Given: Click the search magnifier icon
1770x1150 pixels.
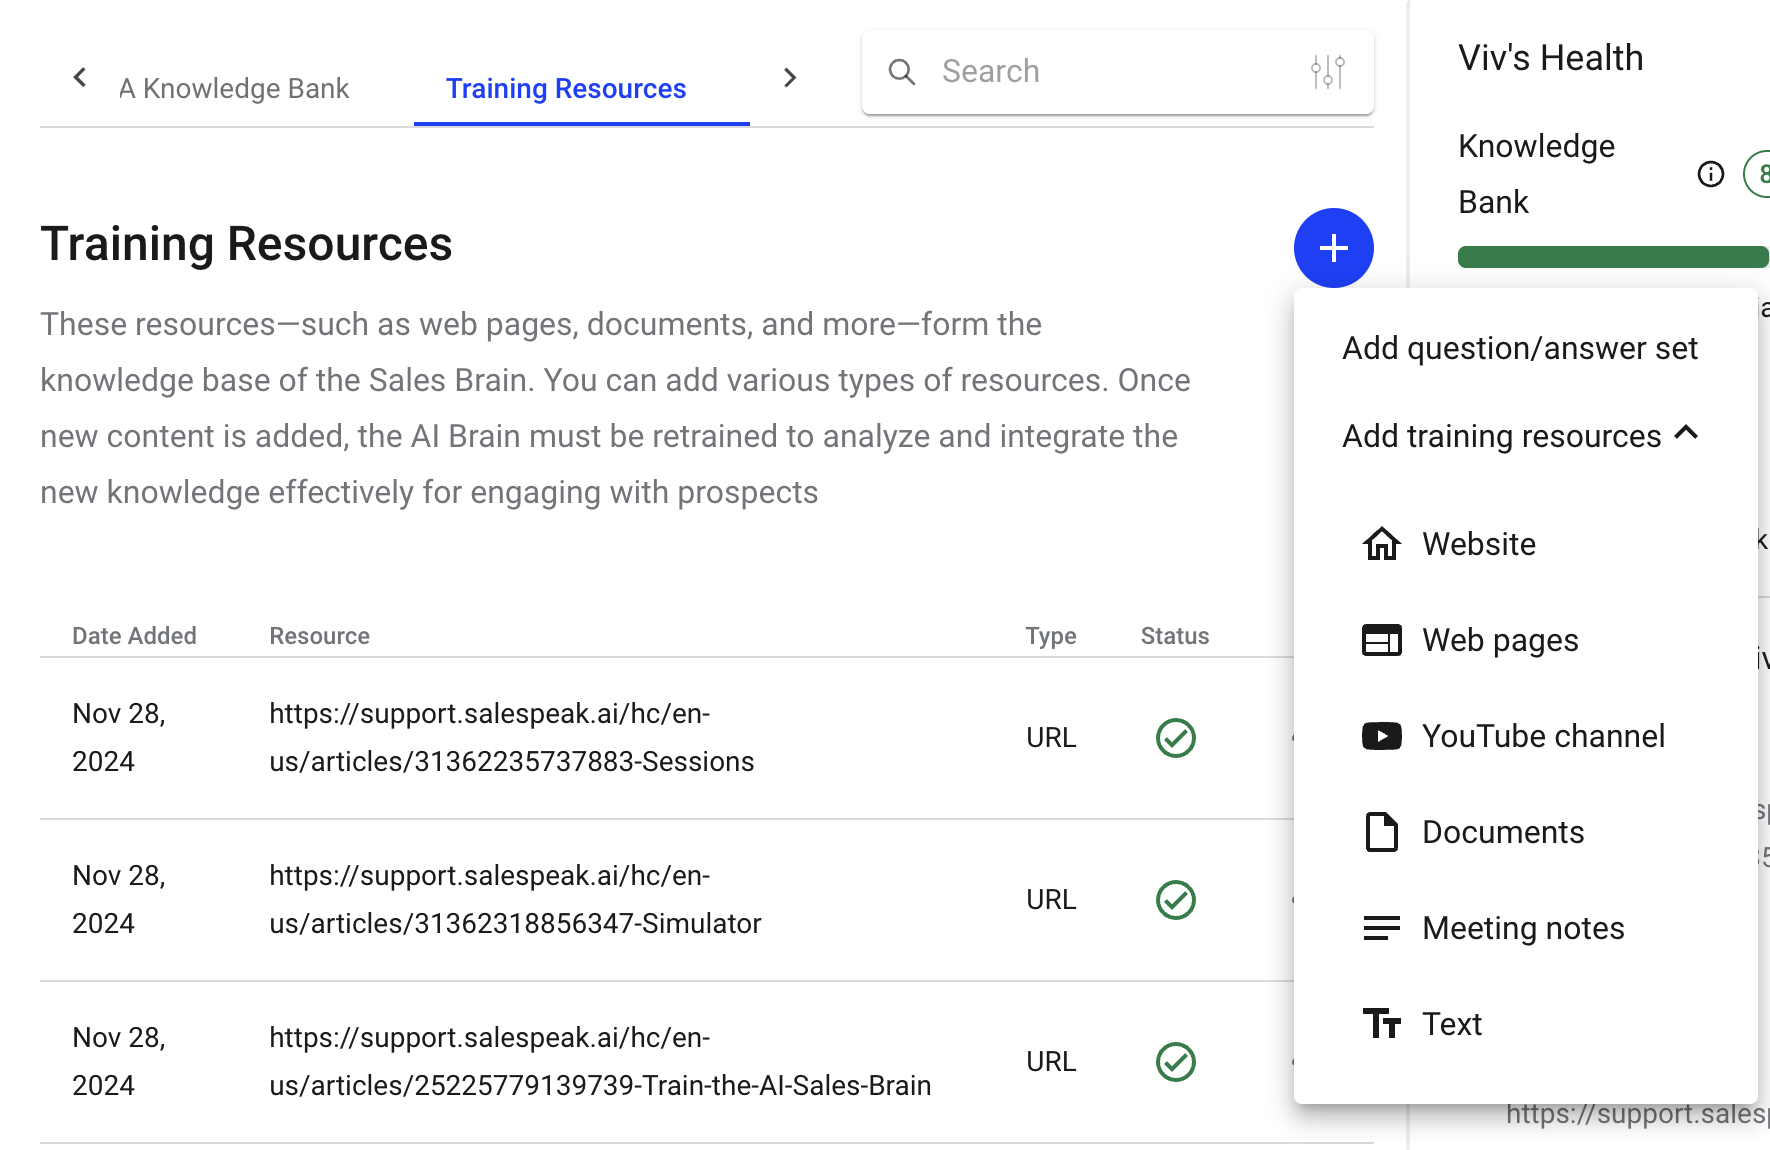Looking at the screenshot, I should tap(901, 72).
